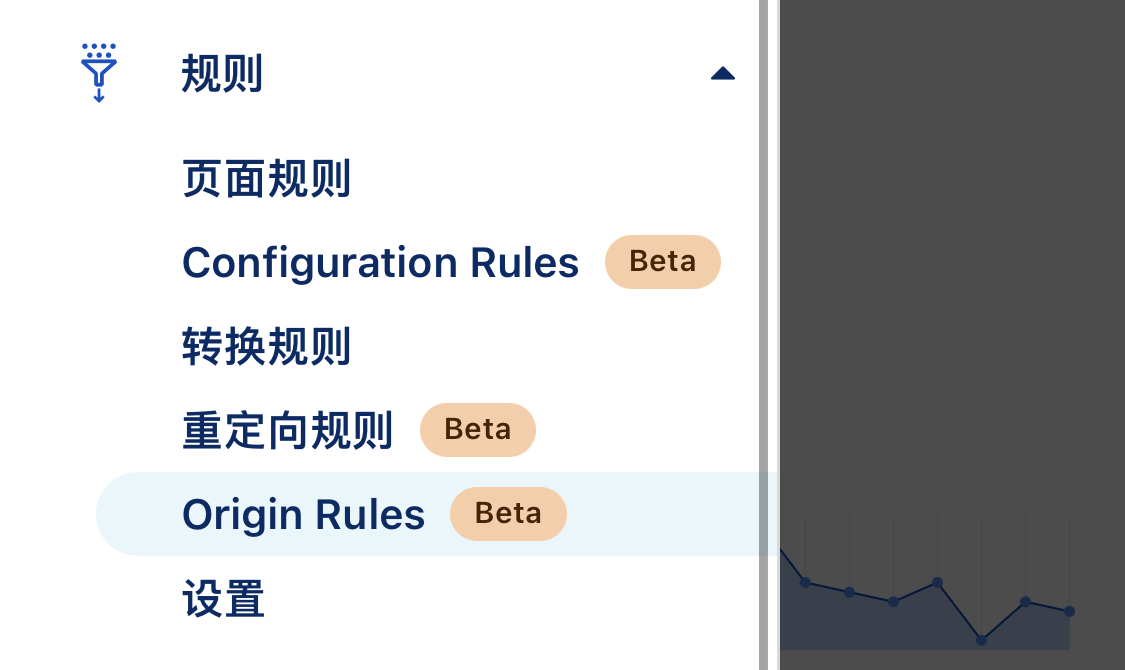This screenshot has height=670, width=1125.
Task: Click the data point right after the lowest dip
Action: click(1025, 602)
